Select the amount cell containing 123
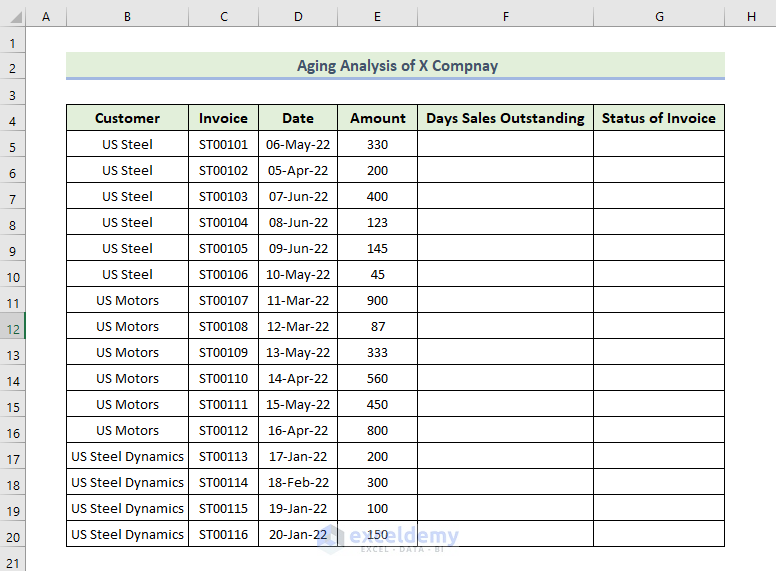 point(377,222)
